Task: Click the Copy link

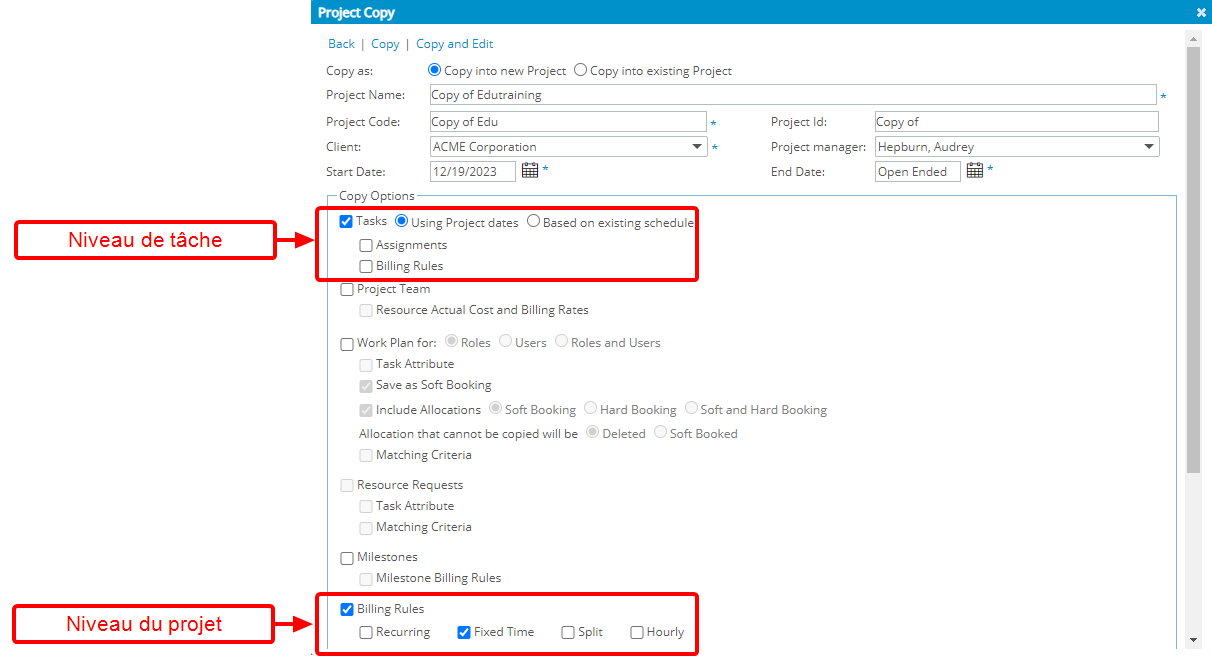Action: tap(385, 44)
